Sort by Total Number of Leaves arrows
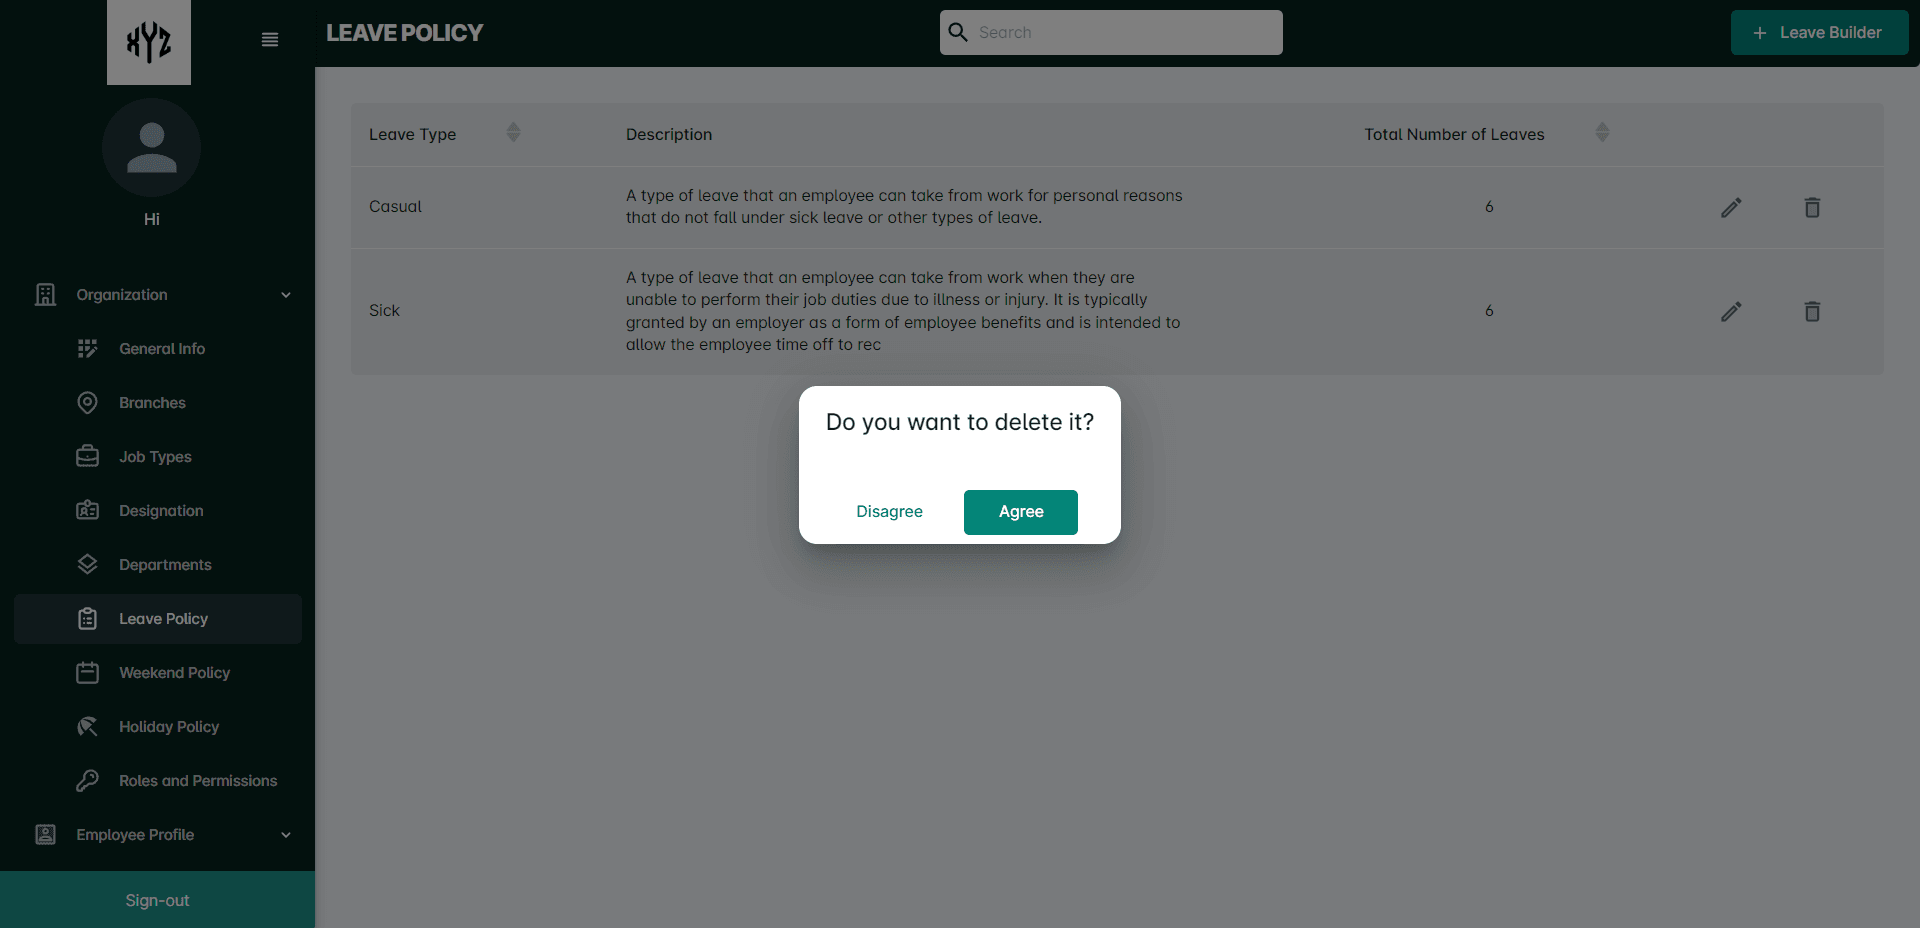 [x=1602, y=132]
